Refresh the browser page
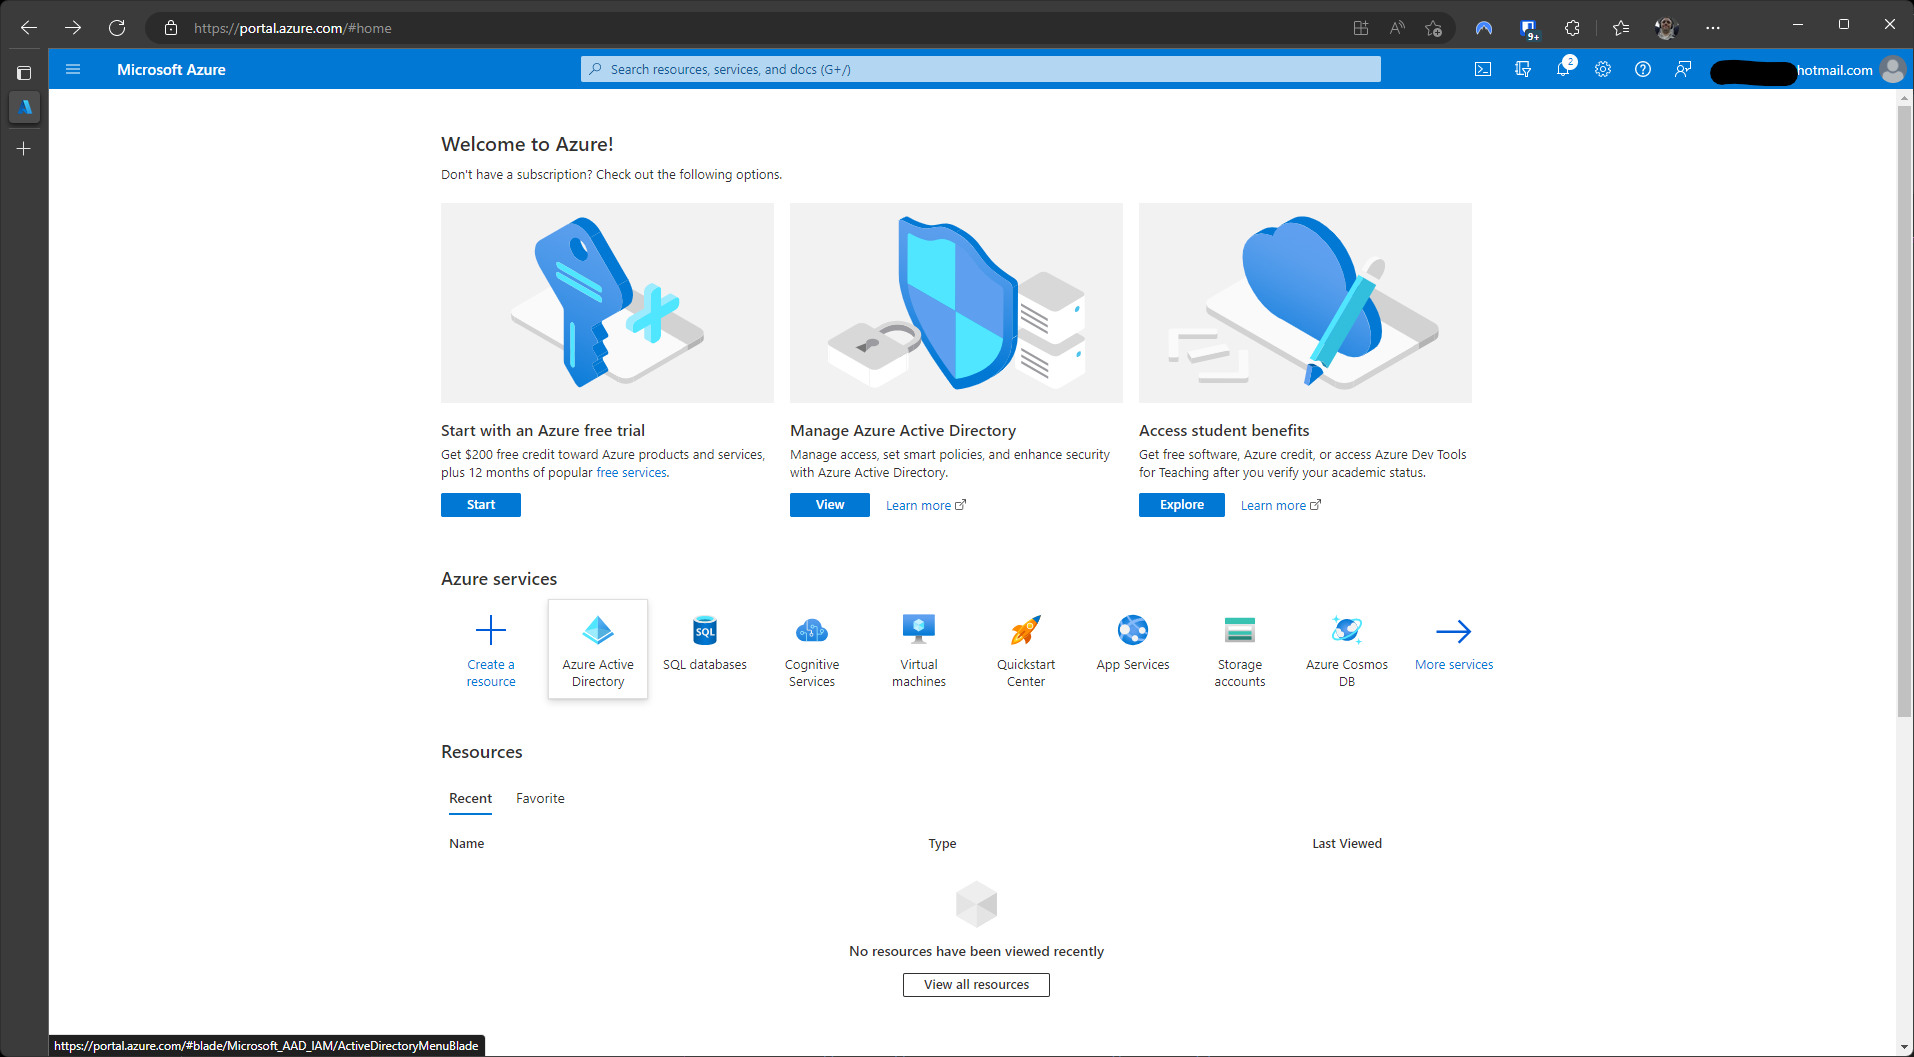The width and height of the screenshot is (1914, 1057). click(117, 28)
